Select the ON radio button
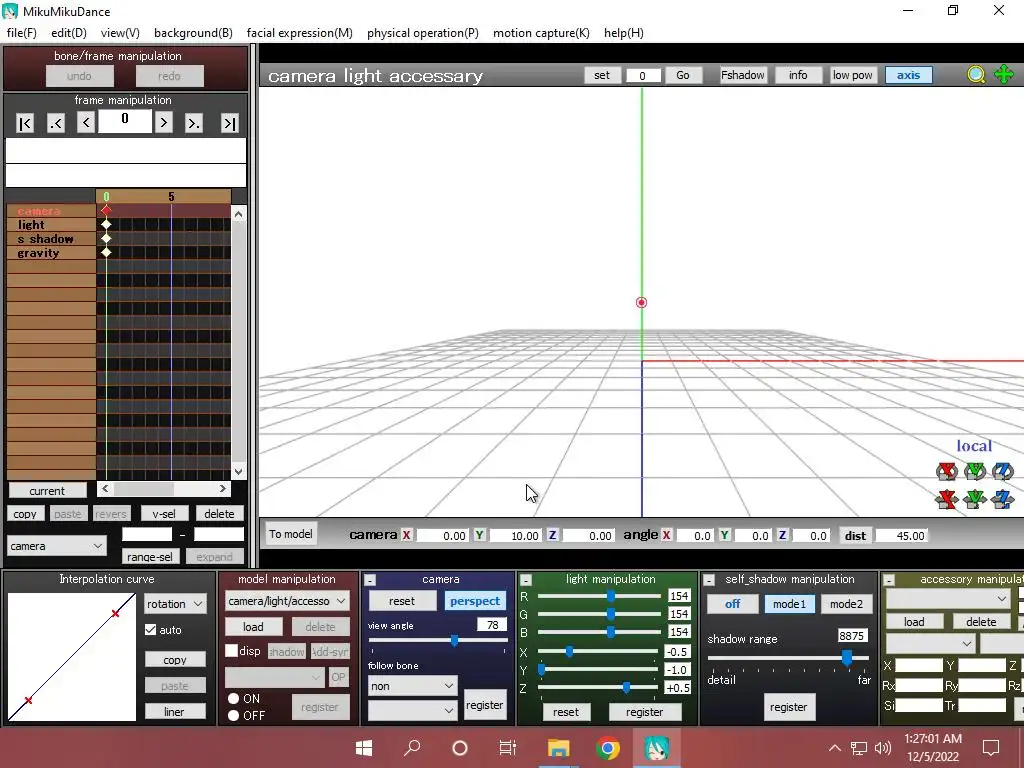 [233, 698]
